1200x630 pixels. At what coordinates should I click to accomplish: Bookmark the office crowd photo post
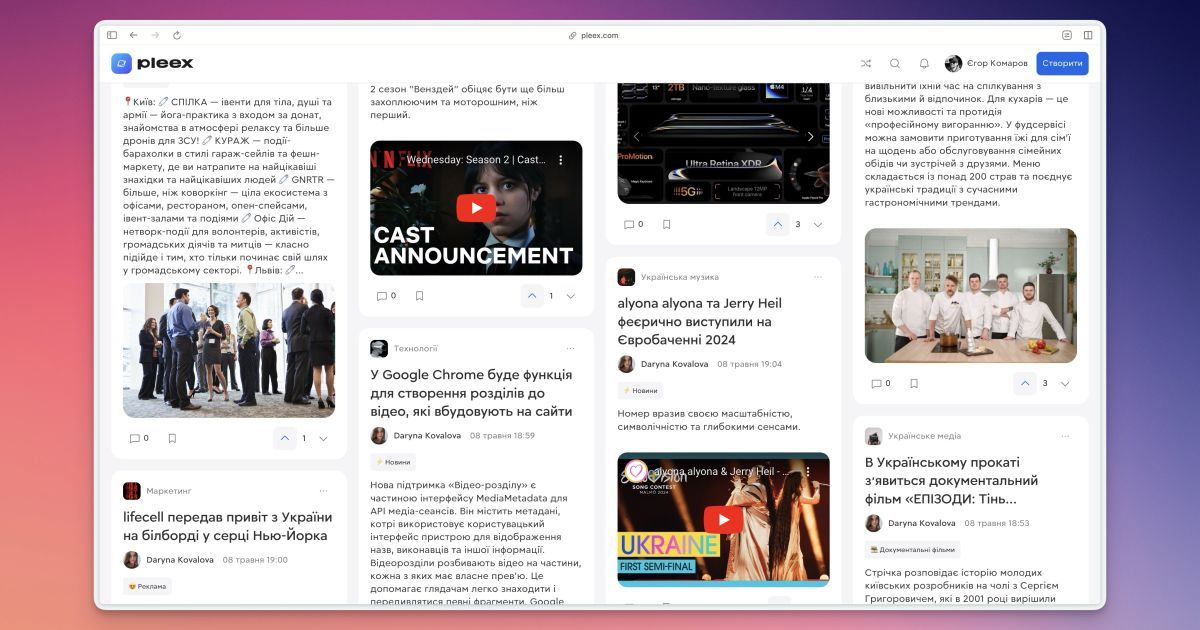(x=172, y=438)
